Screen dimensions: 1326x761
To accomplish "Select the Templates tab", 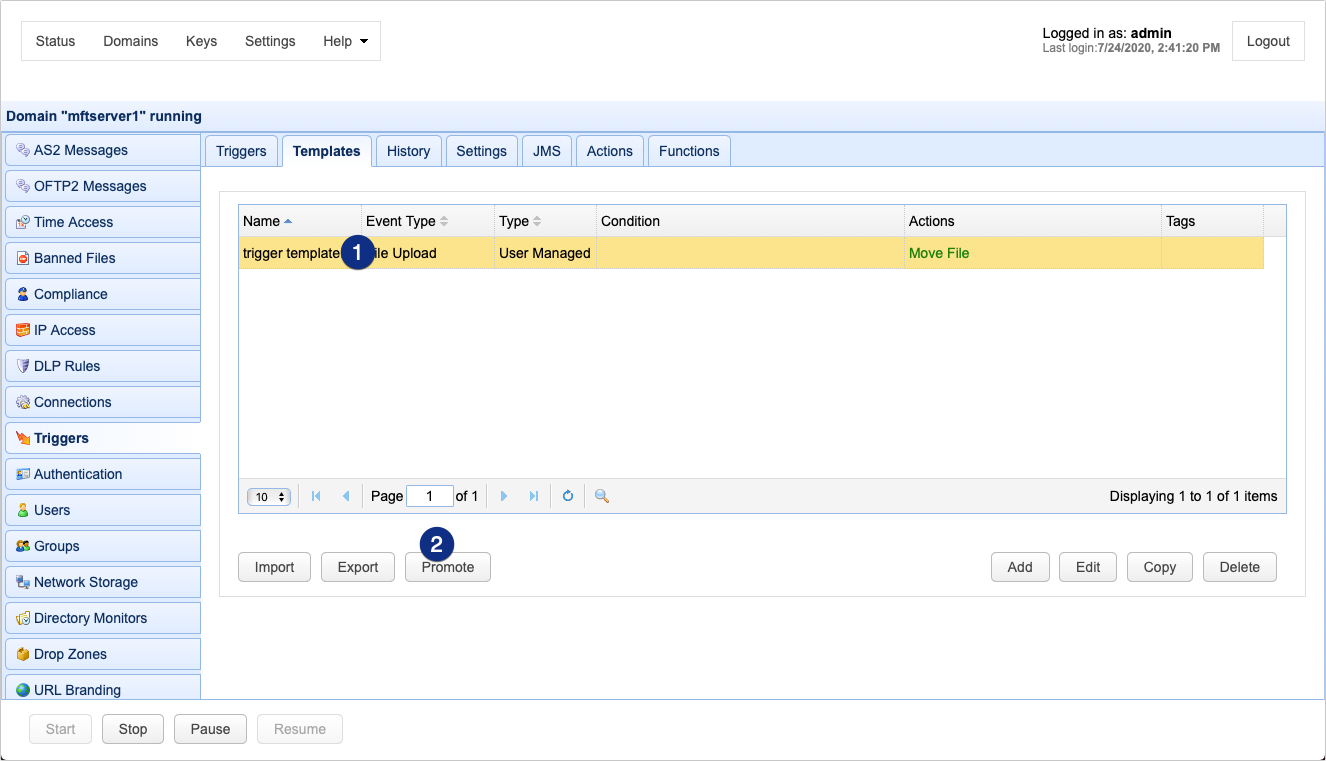I will click(x=327, y=151).
